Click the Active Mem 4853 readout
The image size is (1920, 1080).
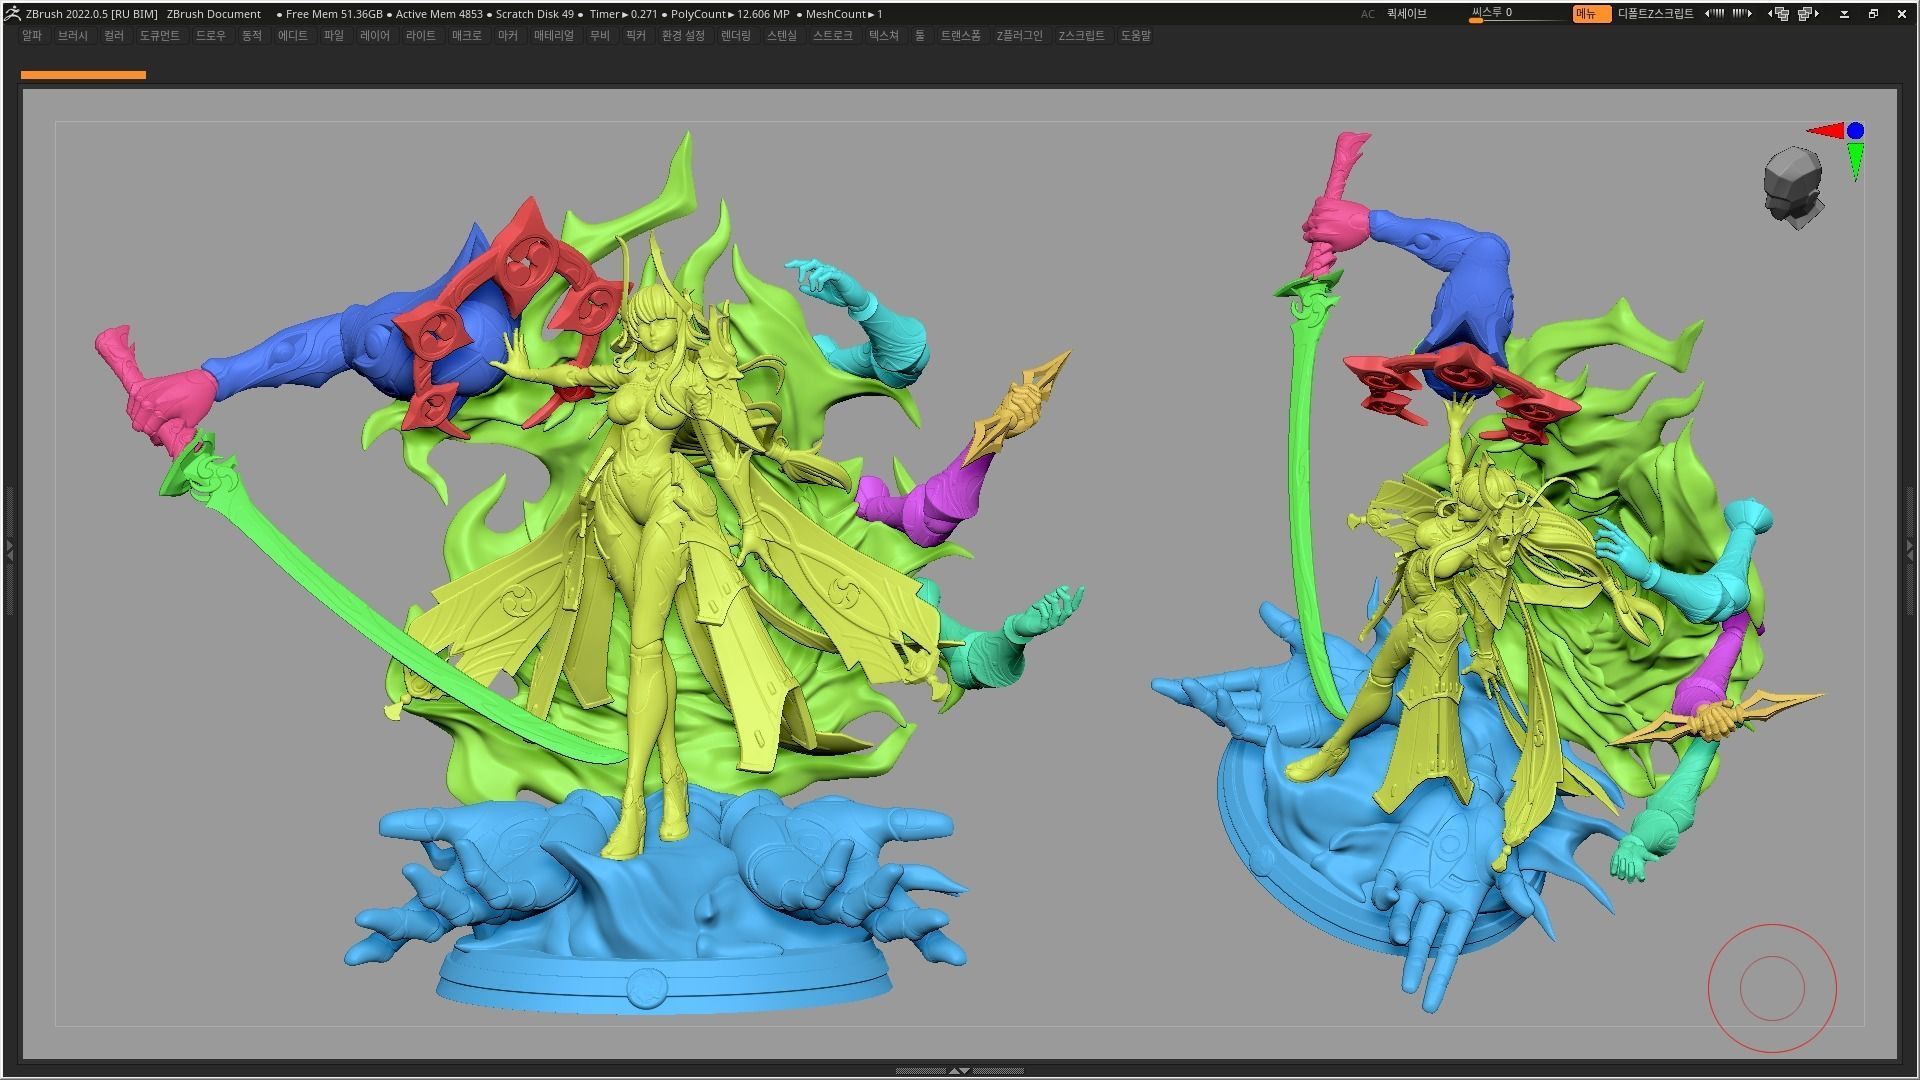click(439, 14)
